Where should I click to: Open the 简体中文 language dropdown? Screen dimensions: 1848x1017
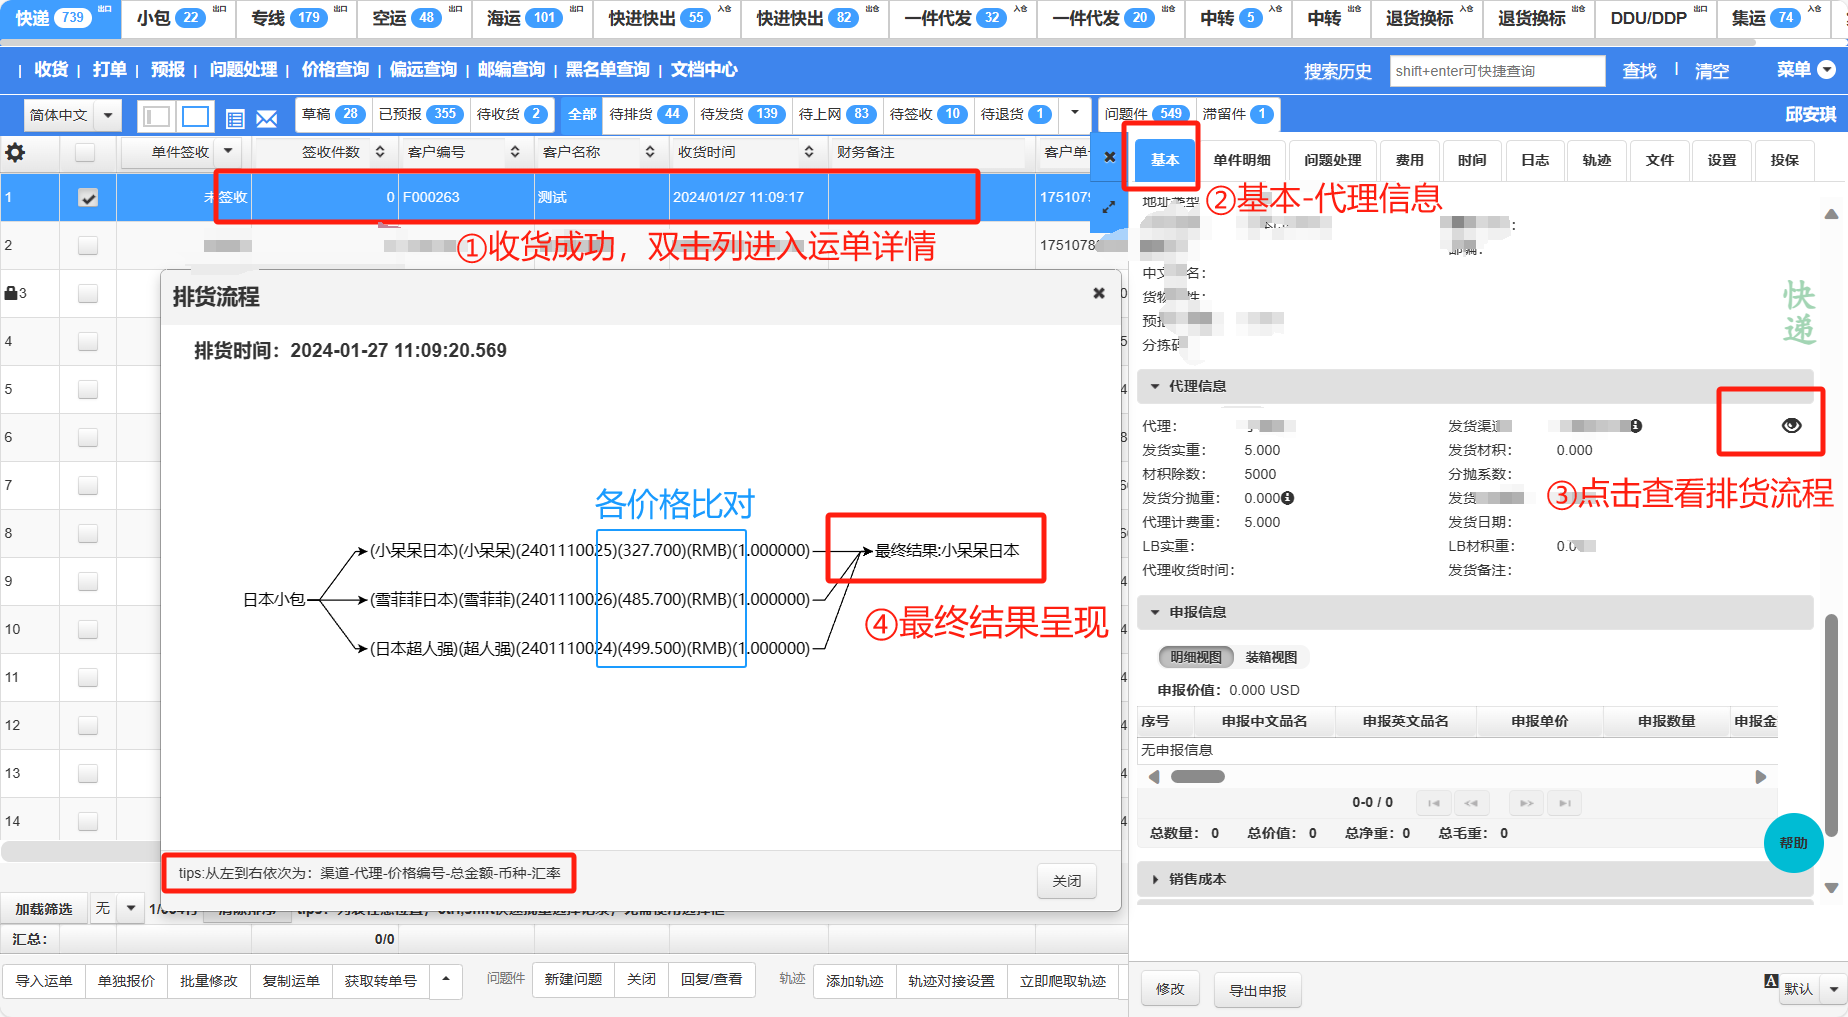71,116
